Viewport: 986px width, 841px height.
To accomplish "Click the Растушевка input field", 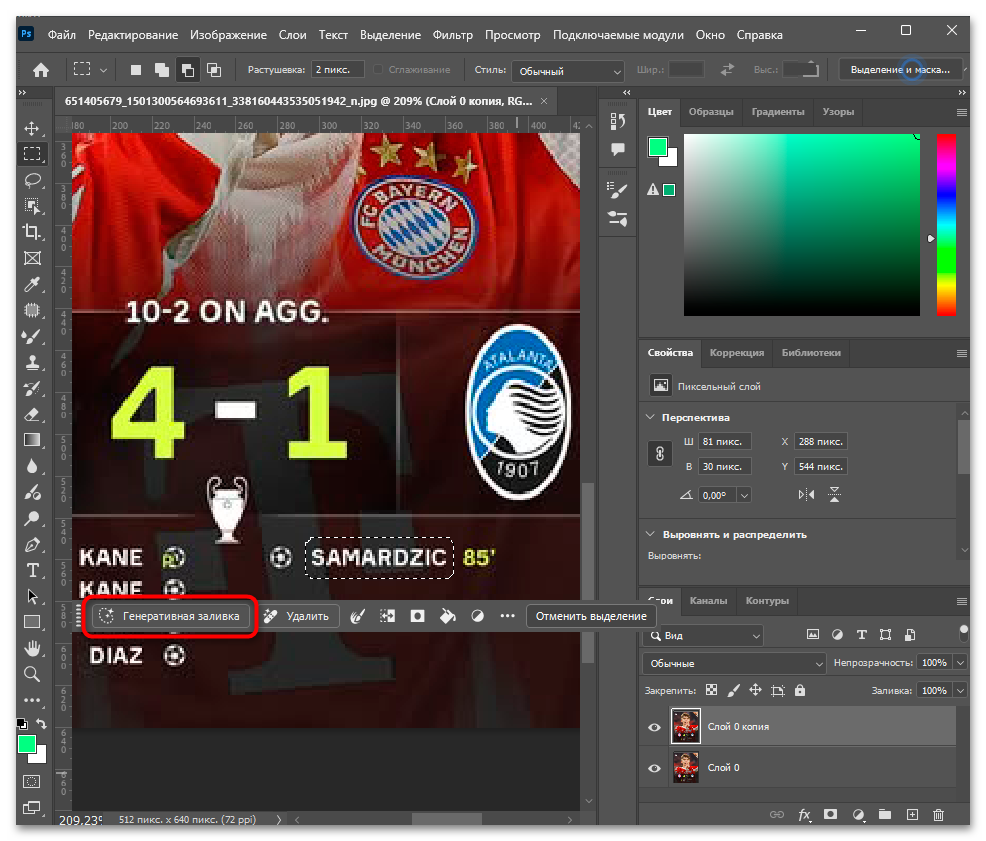I will point(338,70).
